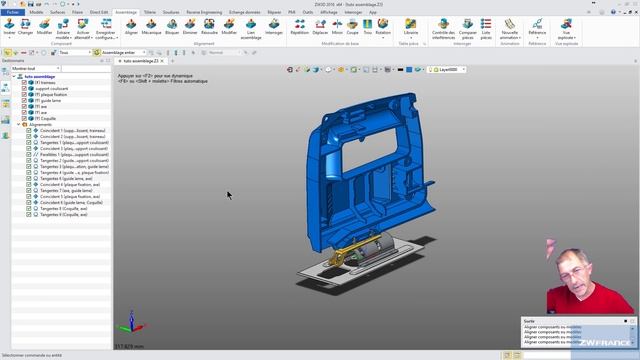Expand the Librairie dropdown

tap(411, 38)
